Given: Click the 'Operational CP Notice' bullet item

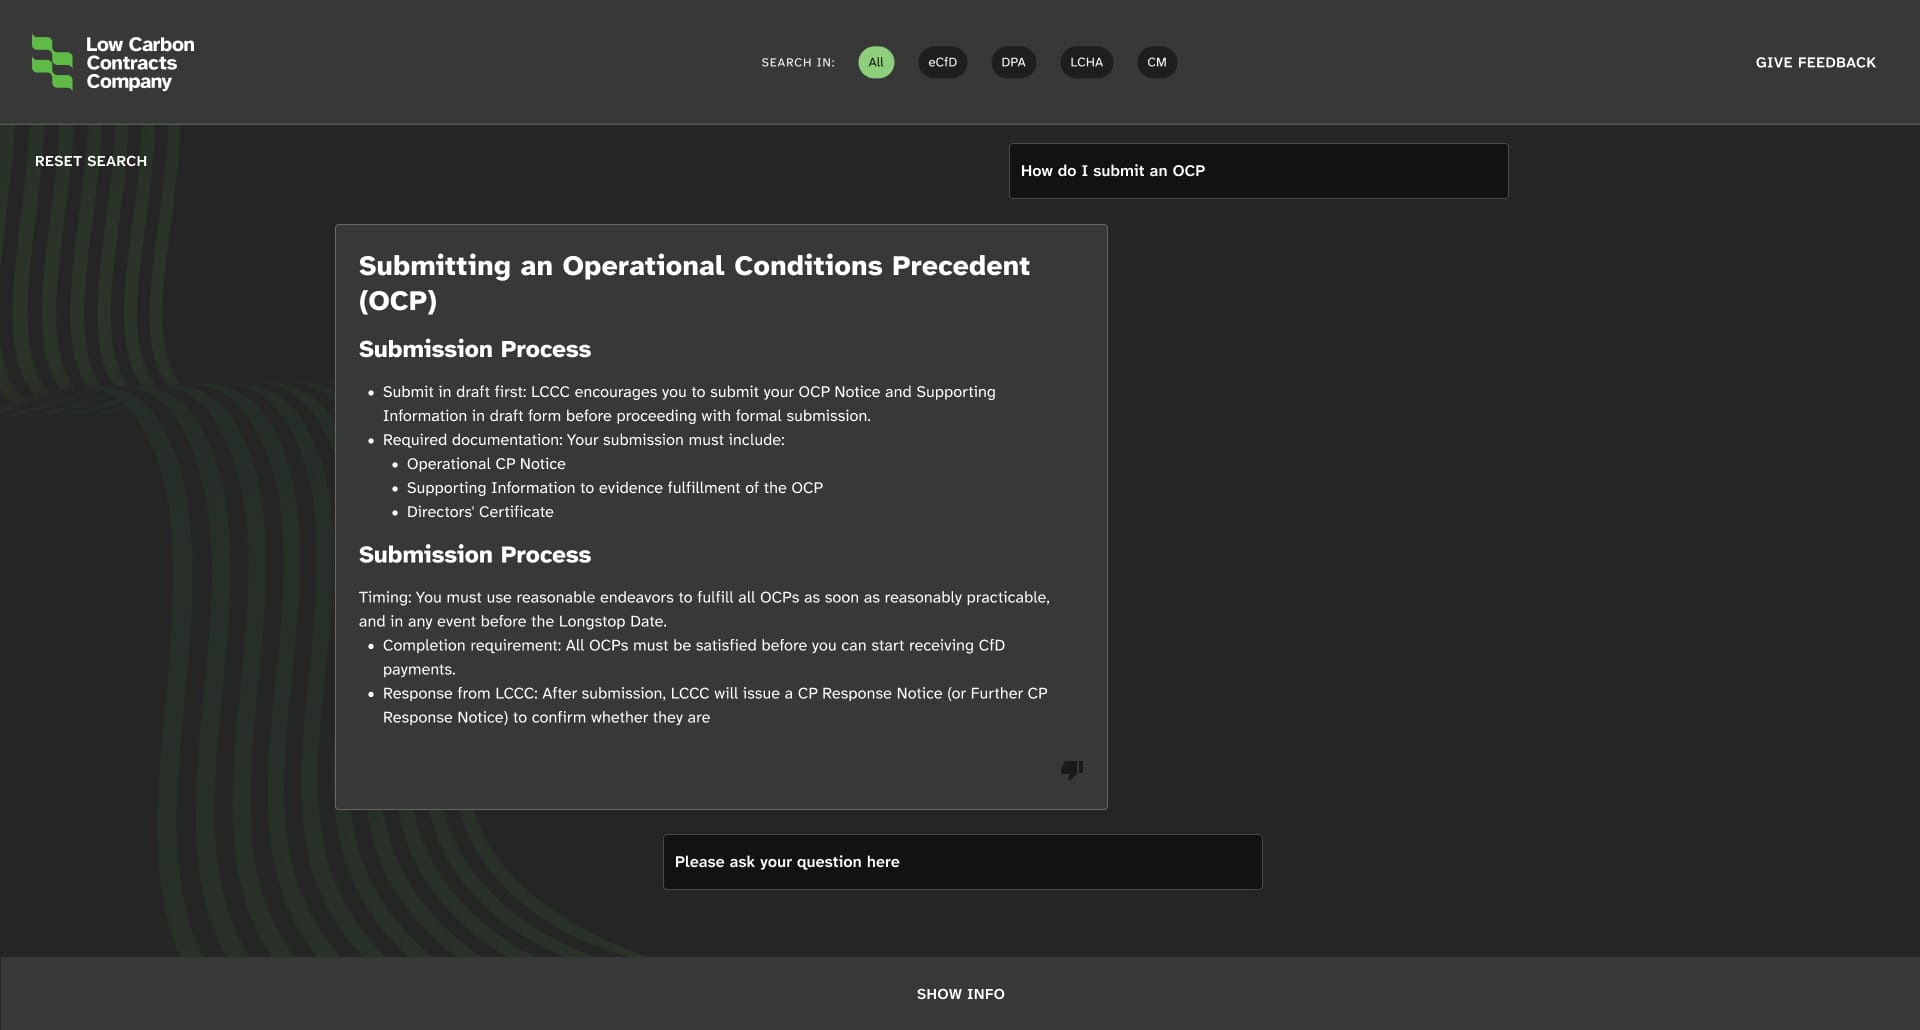Looking at the screenshot, I should click(486, 464).
